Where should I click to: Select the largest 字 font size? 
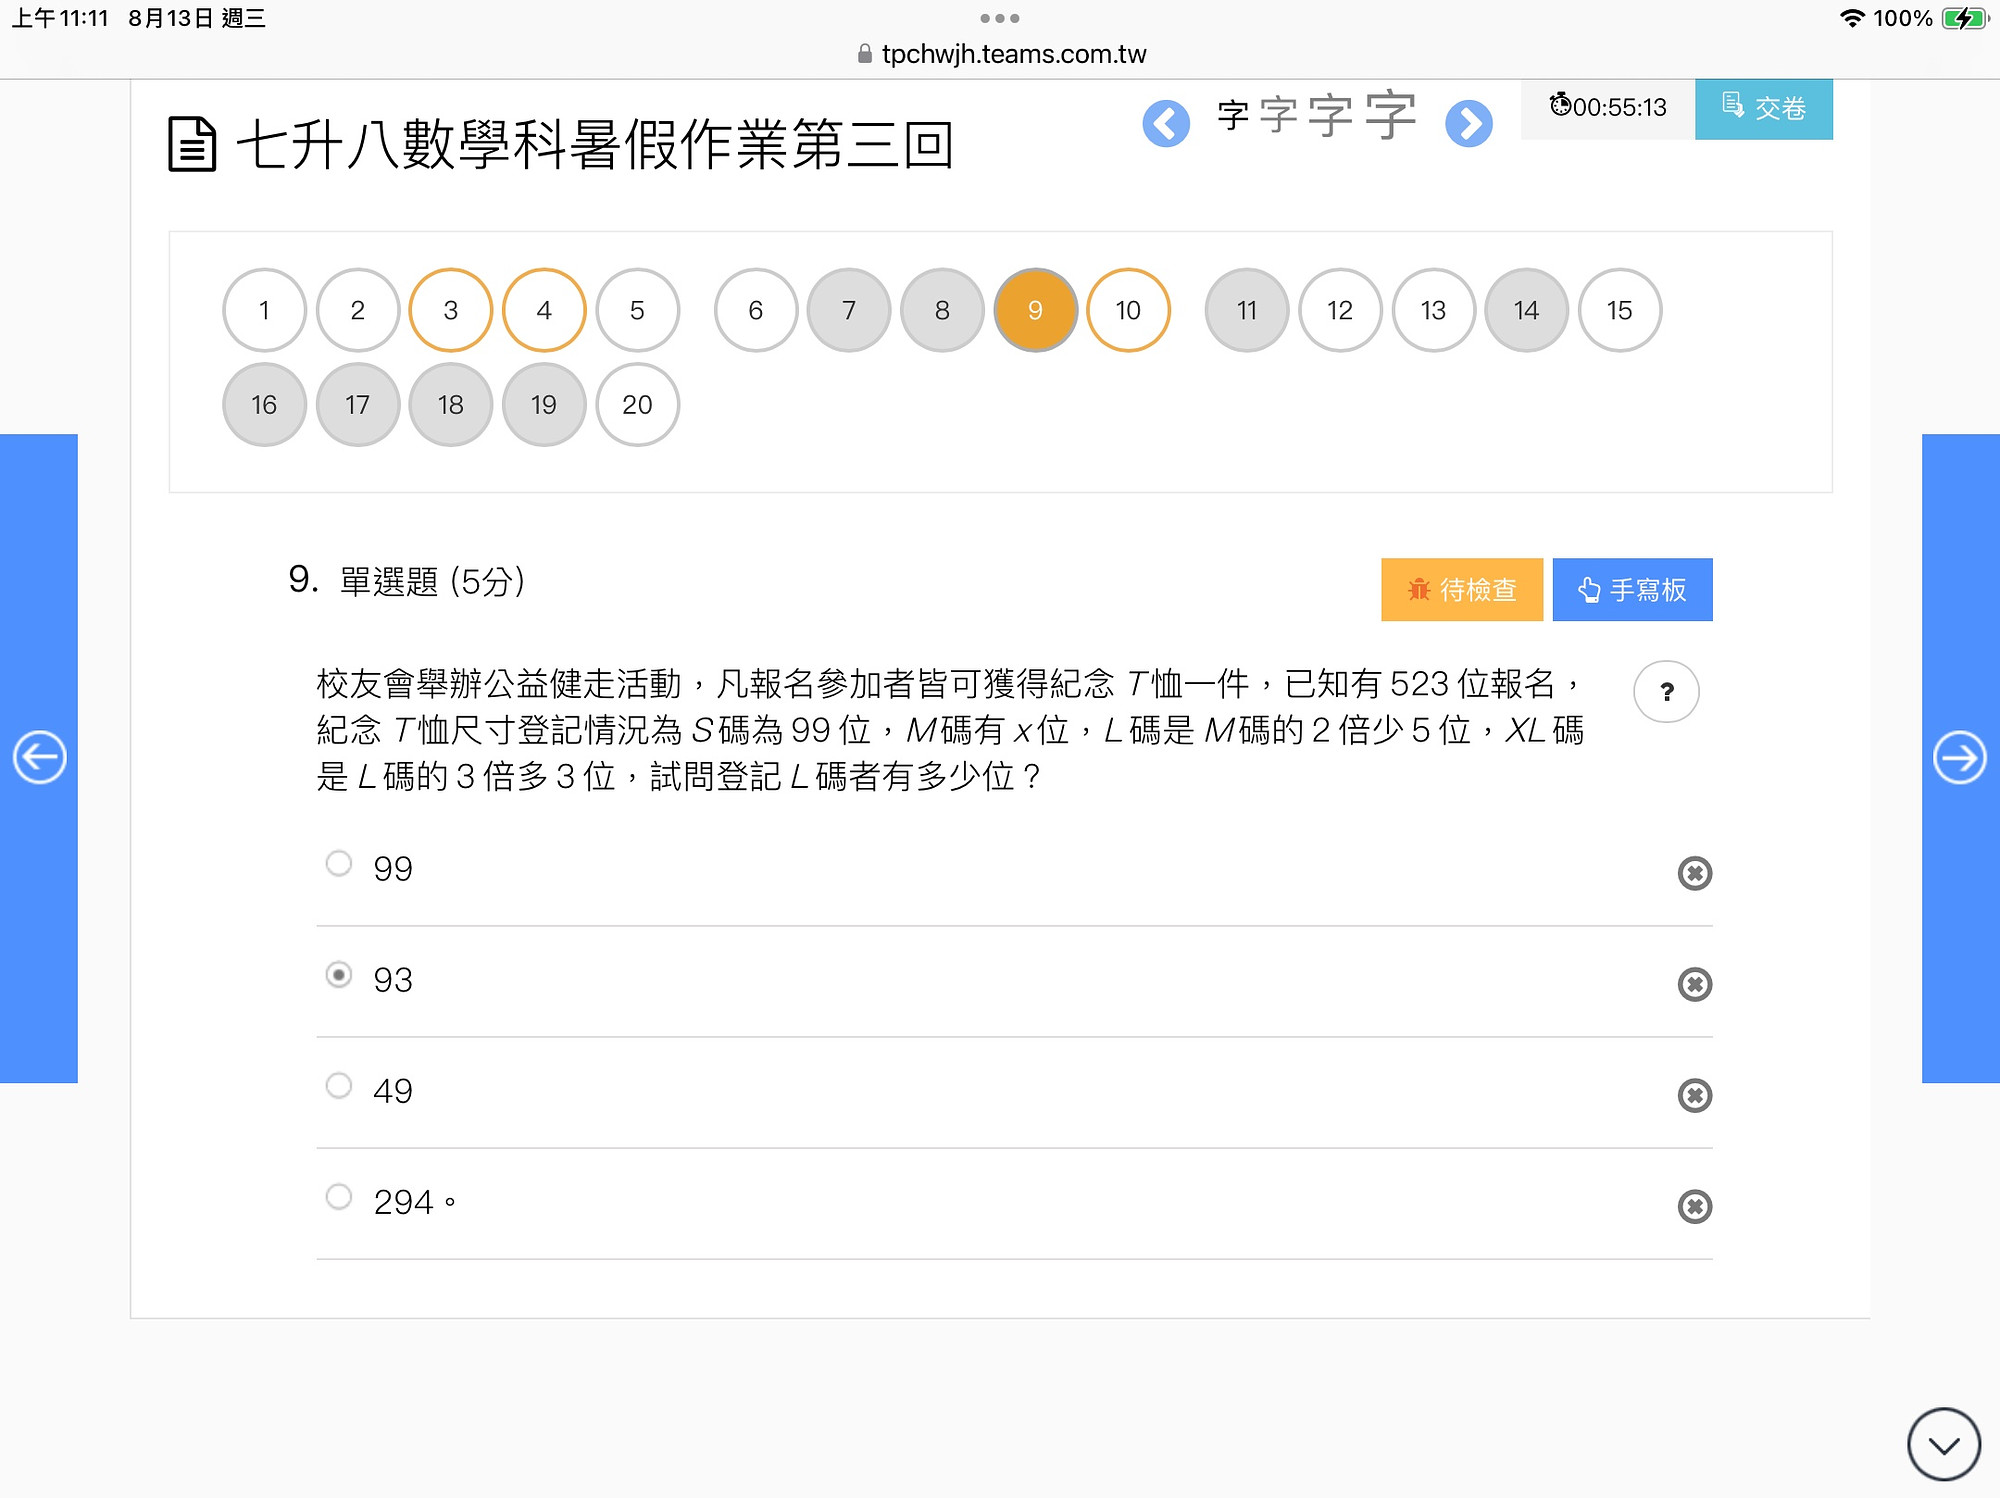point(1391,114)
